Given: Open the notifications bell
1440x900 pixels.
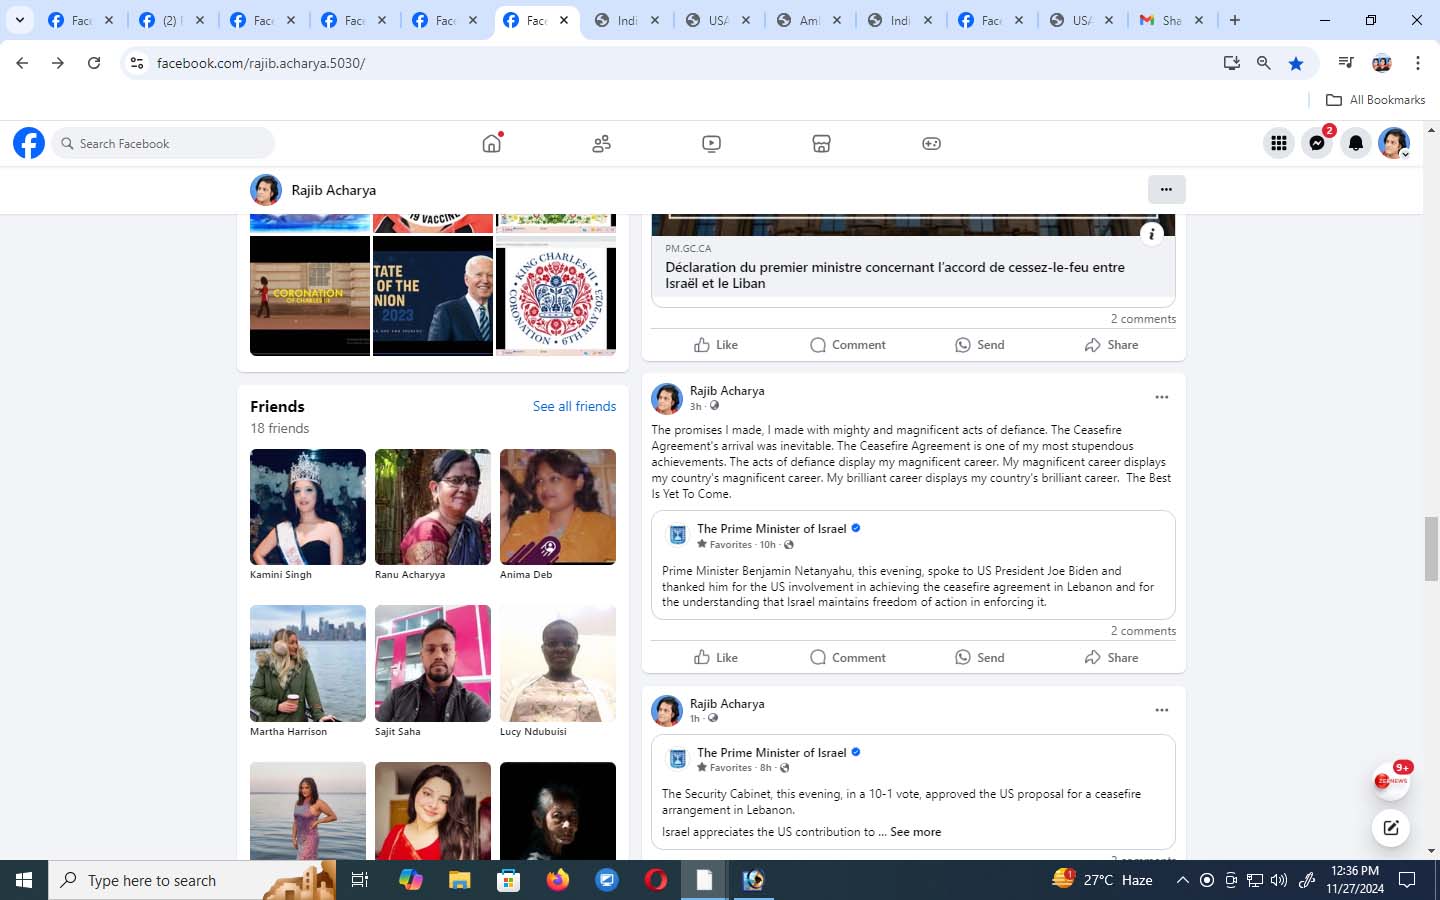Looking at the screenshot, I should coord(1355,143).
